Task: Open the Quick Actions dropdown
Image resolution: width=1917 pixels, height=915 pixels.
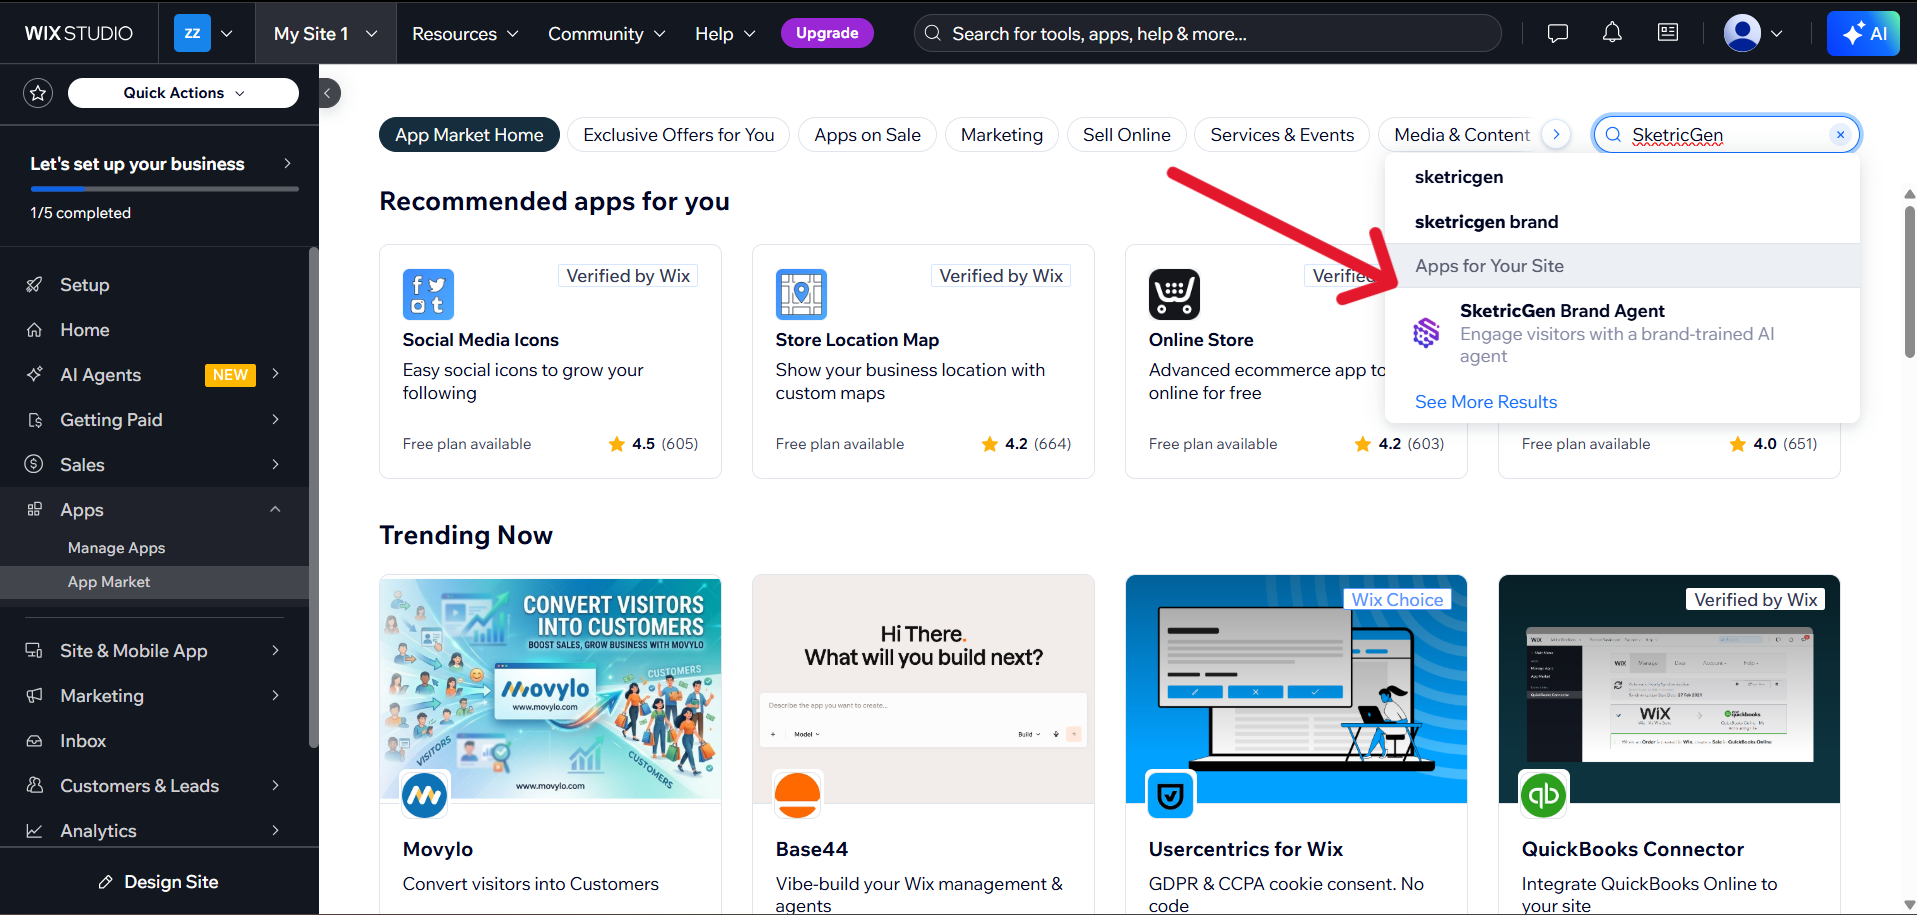Action: point(183,93)
